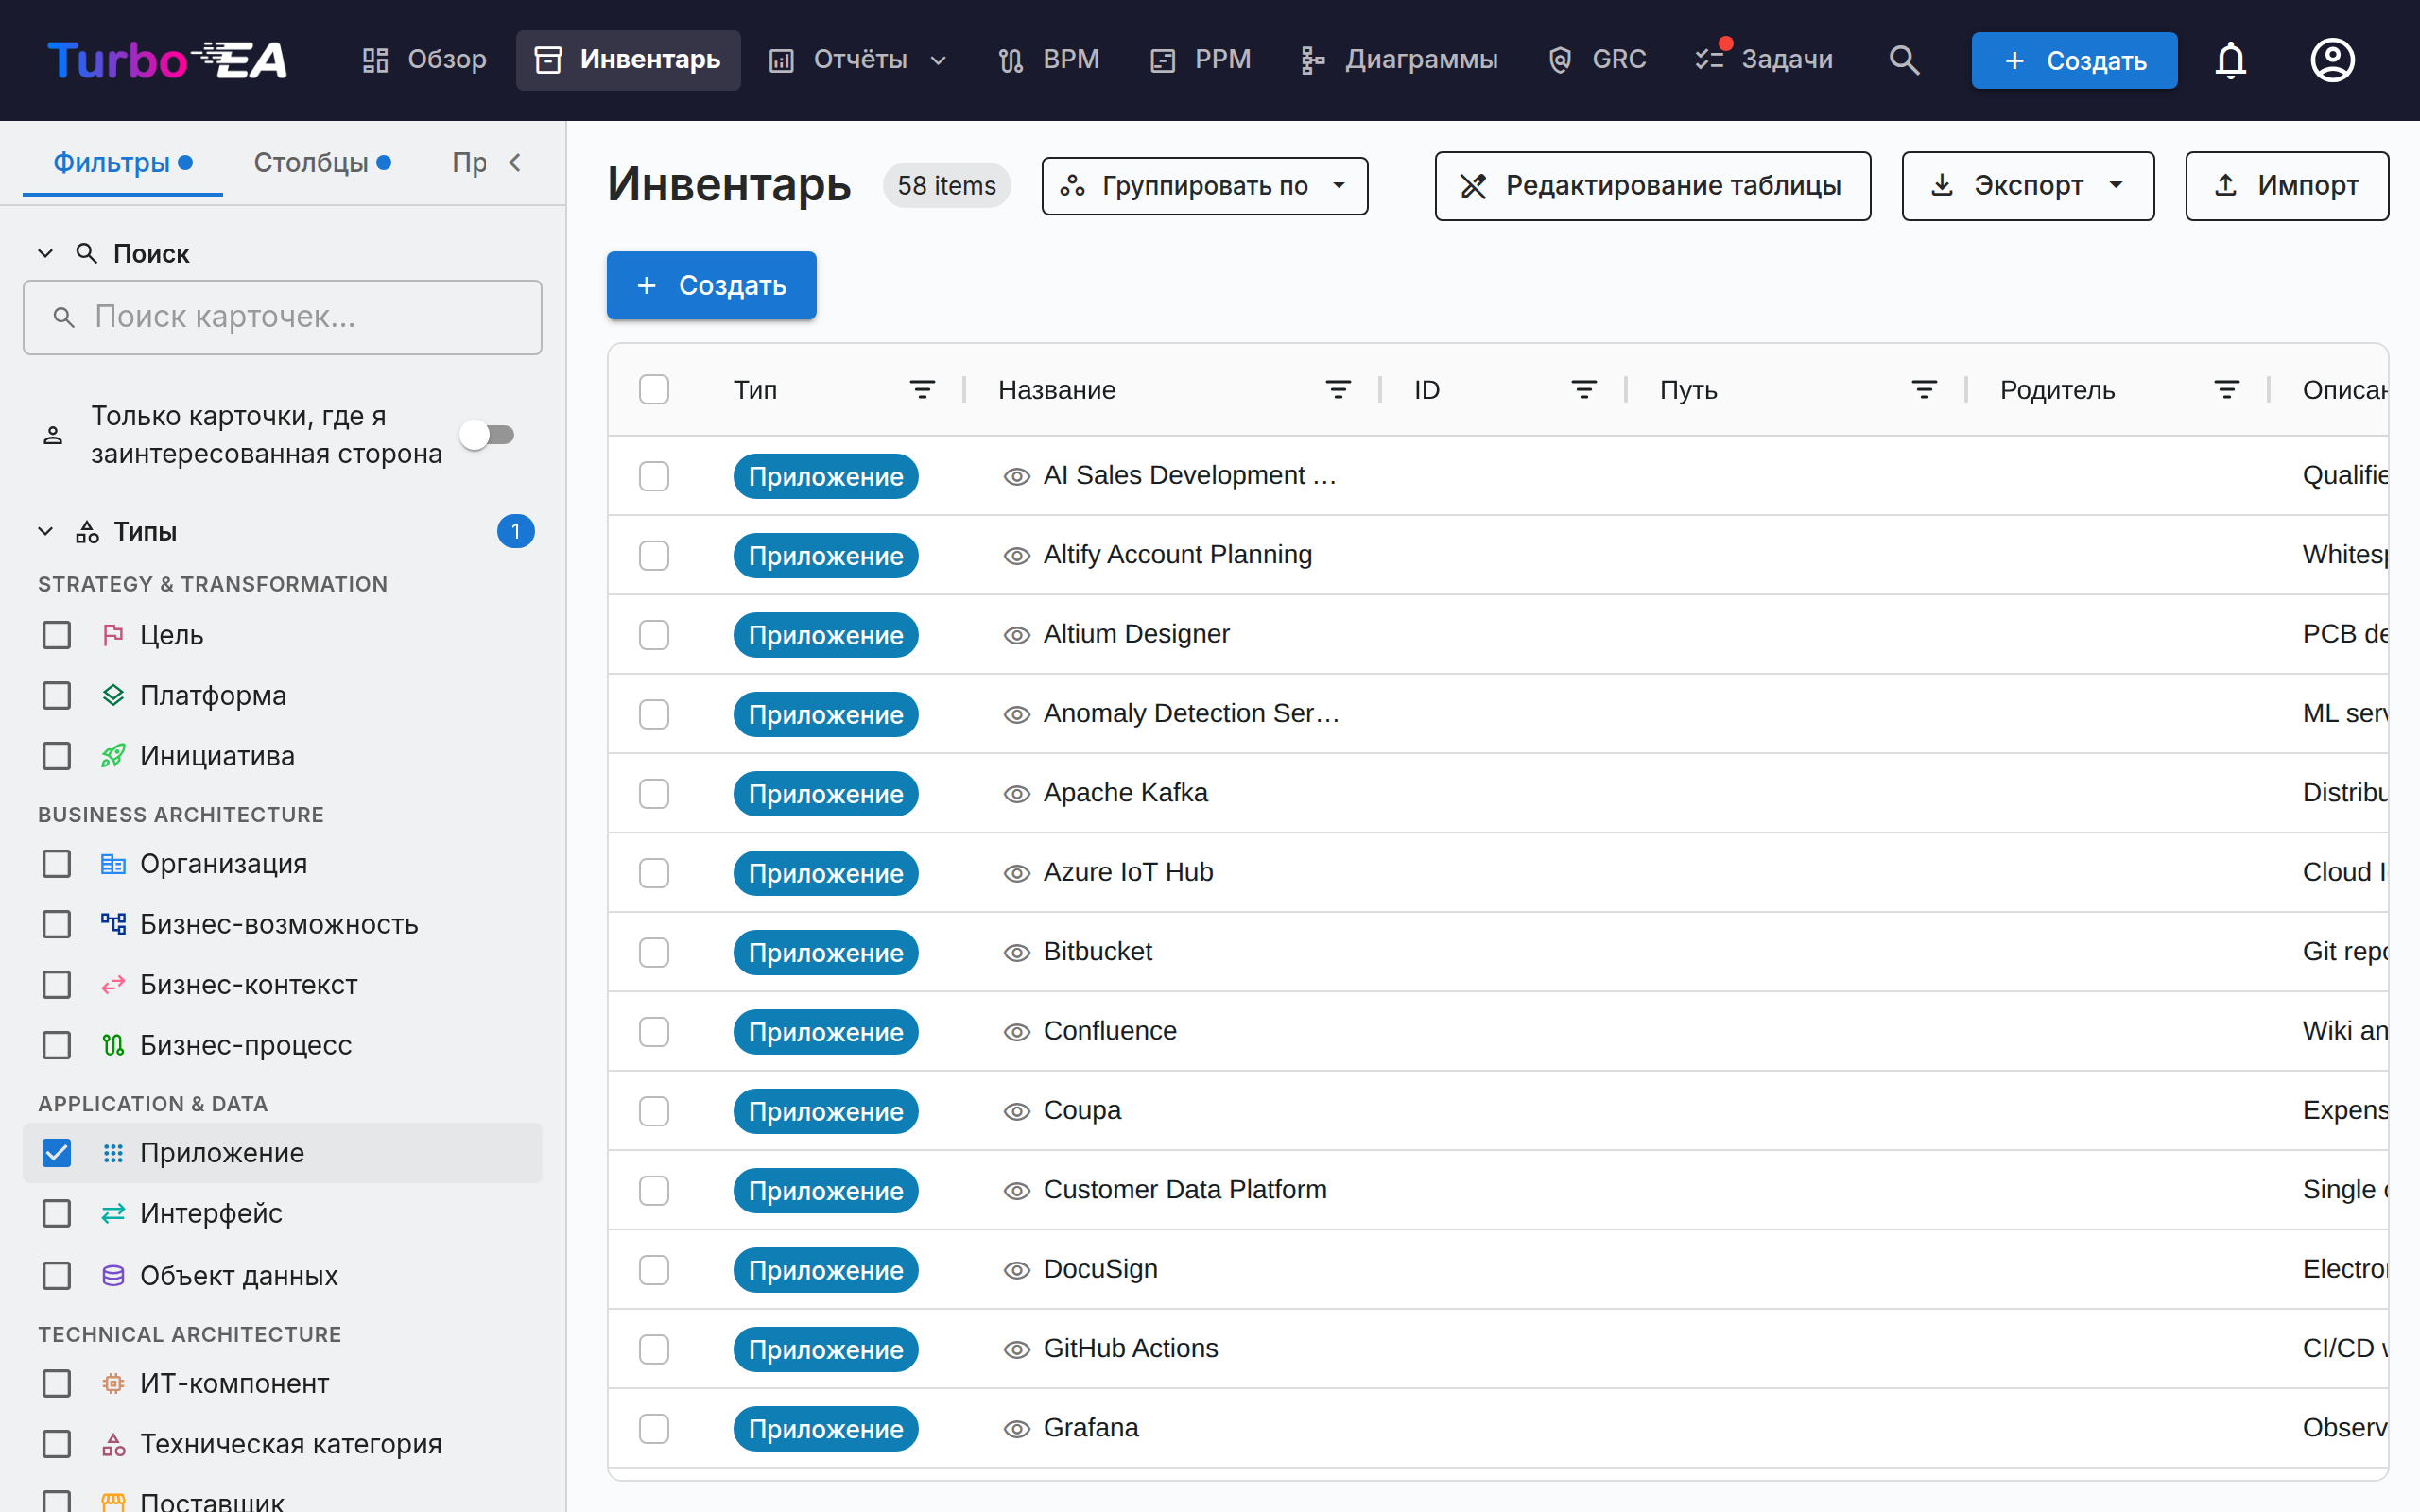Screen dimensions: 2420x1512
Task: Open the user account icon
Action: click(2332, 60)
